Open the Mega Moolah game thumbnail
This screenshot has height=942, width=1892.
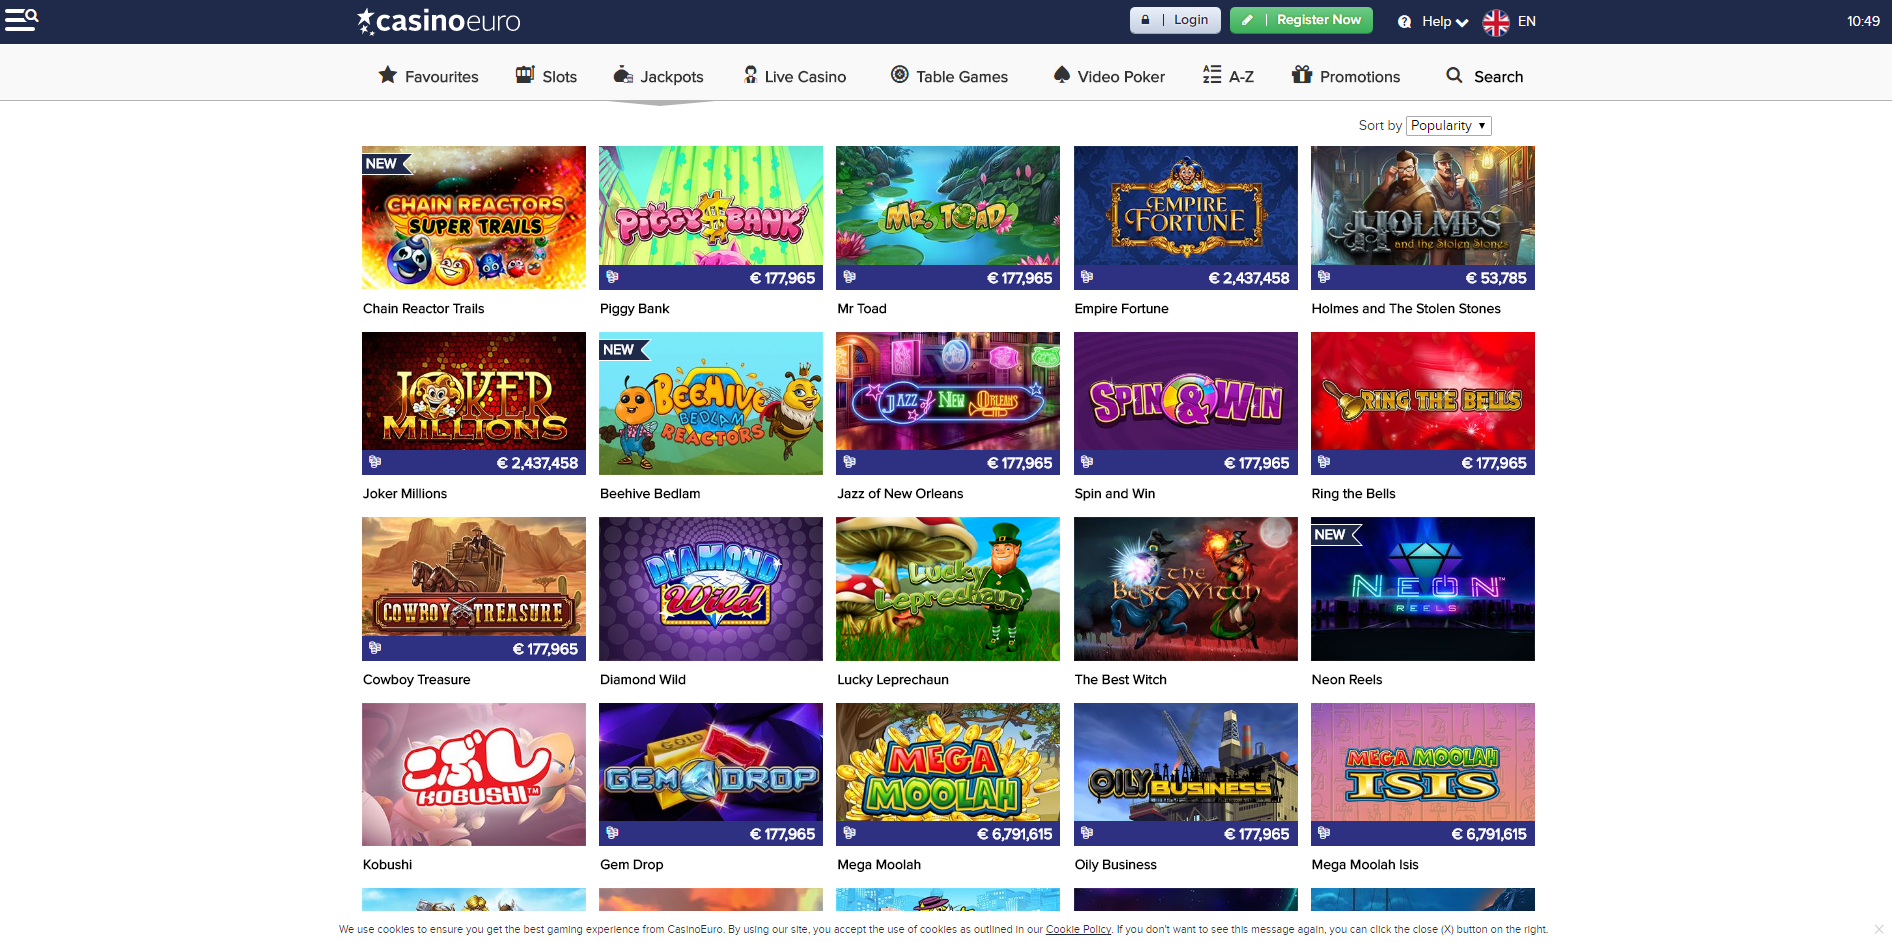click(x=947, y=774)
